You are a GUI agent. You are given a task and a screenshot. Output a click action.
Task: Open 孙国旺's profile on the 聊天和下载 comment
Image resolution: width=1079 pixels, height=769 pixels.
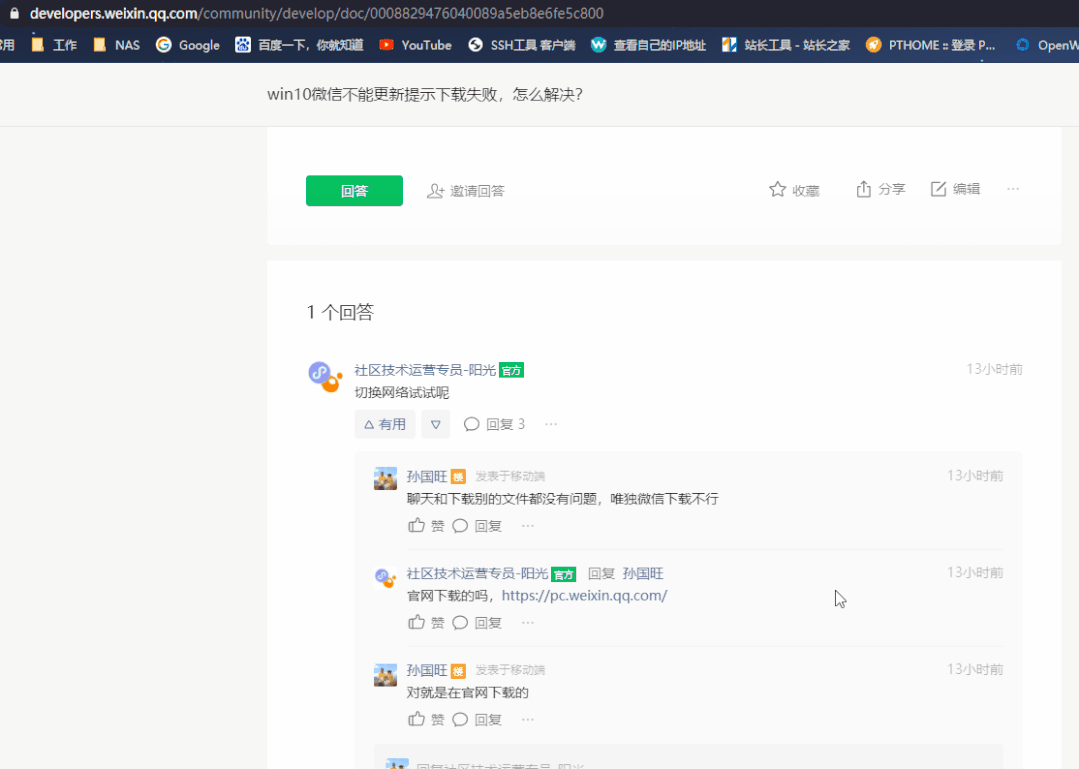point(427,476)
